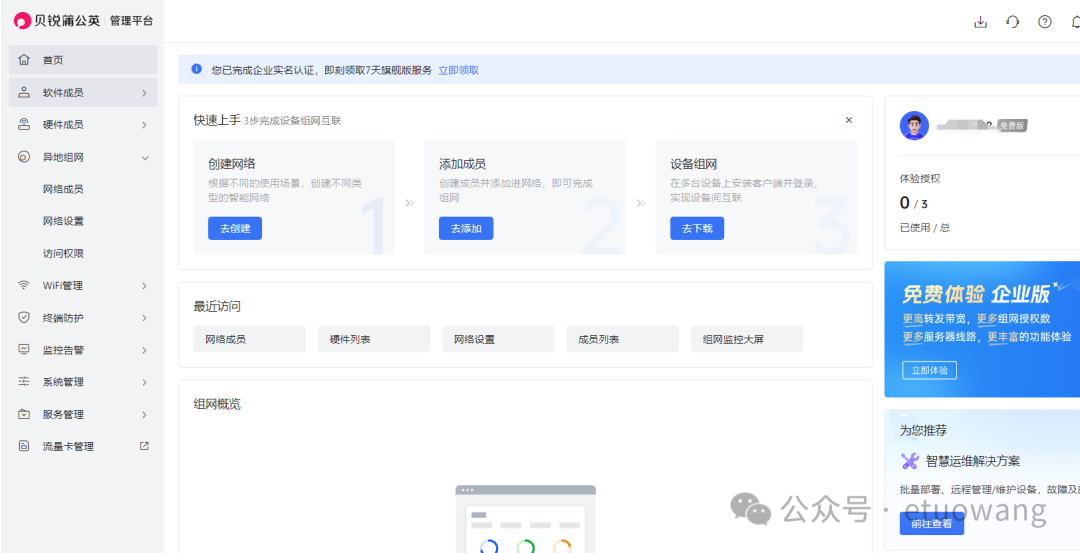The image size is (1080, 553).
Task: Click the 去下载 button
Action: (697, 229)
